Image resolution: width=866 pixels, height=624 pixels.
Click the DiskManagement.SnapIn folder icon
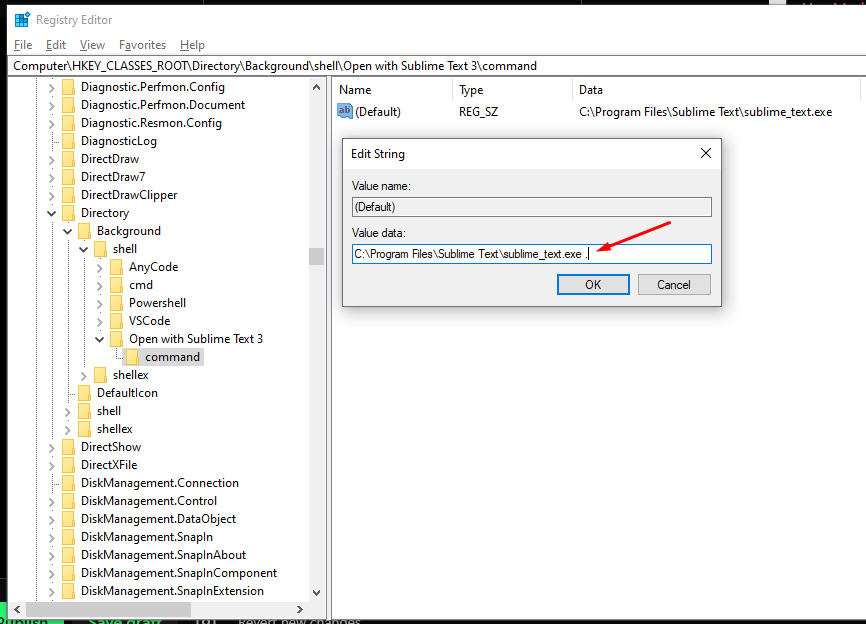(68, 537)
